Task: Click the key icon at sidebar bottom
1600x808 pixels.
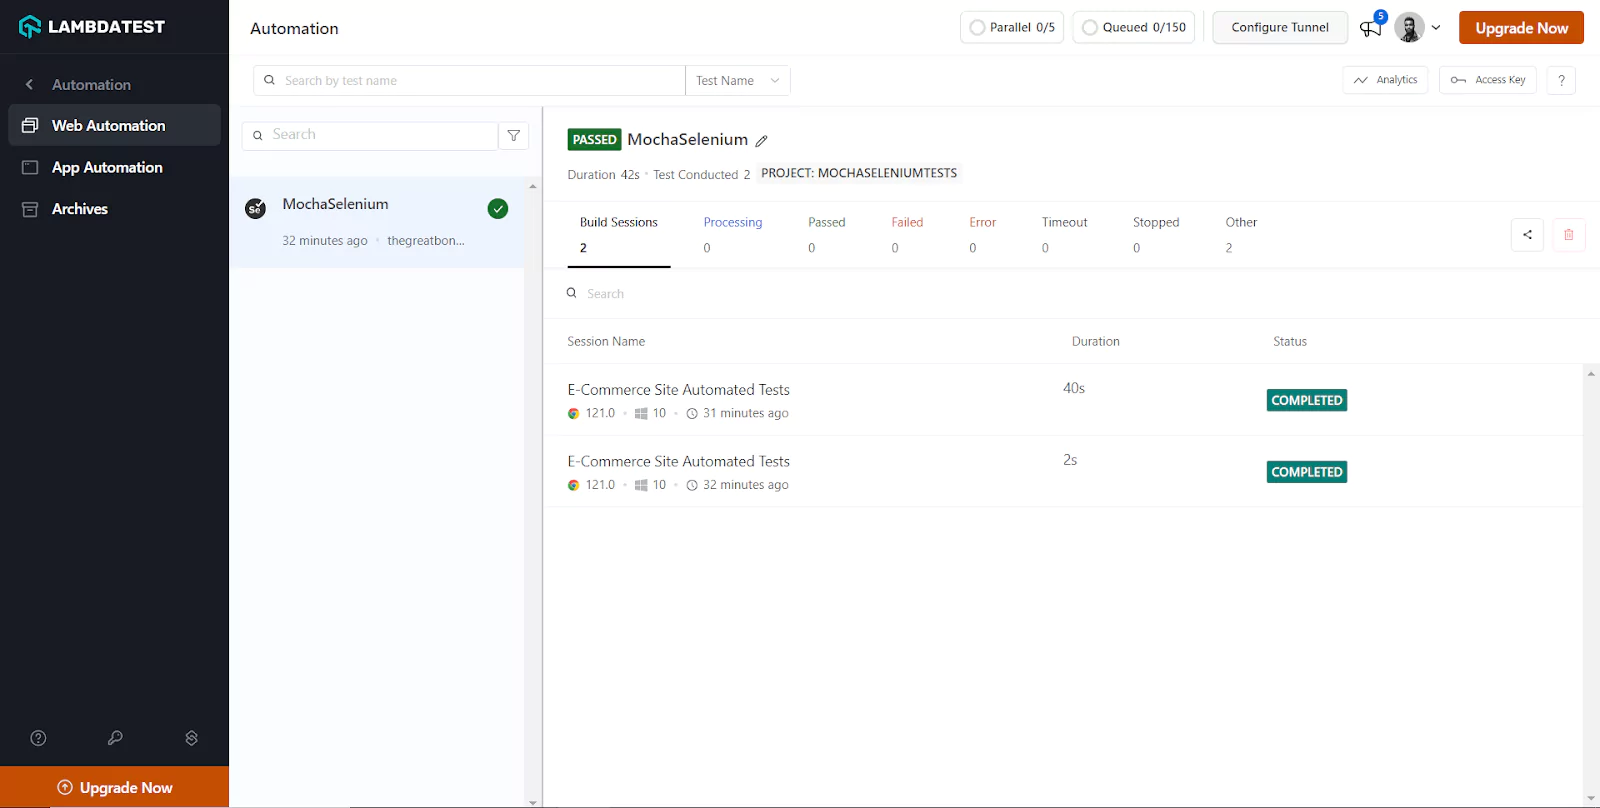Action: 115,738
